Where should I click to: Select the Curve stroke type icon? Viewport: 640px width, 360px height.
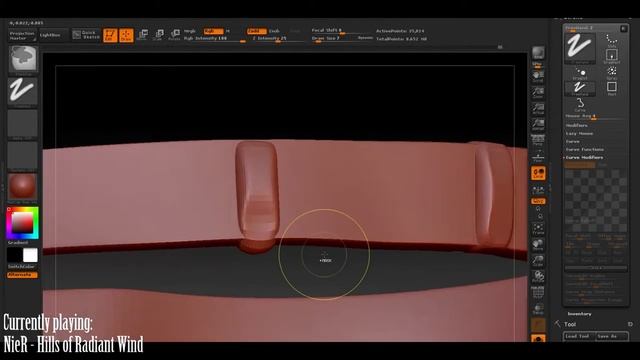(580, 104)
